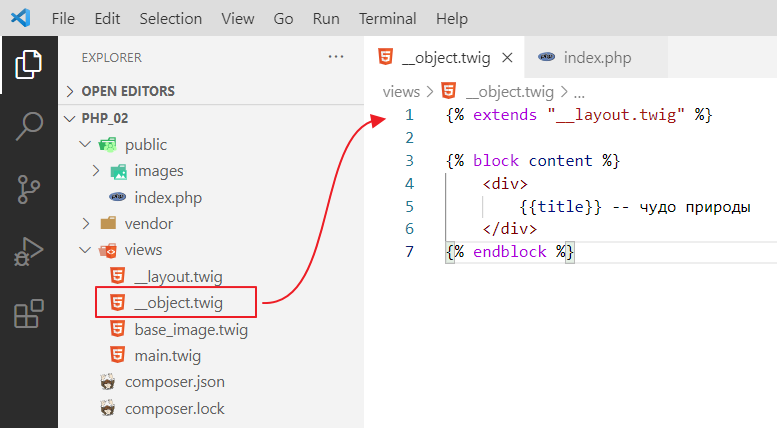Open the Explorer view in activity bar

coord(29,66)
